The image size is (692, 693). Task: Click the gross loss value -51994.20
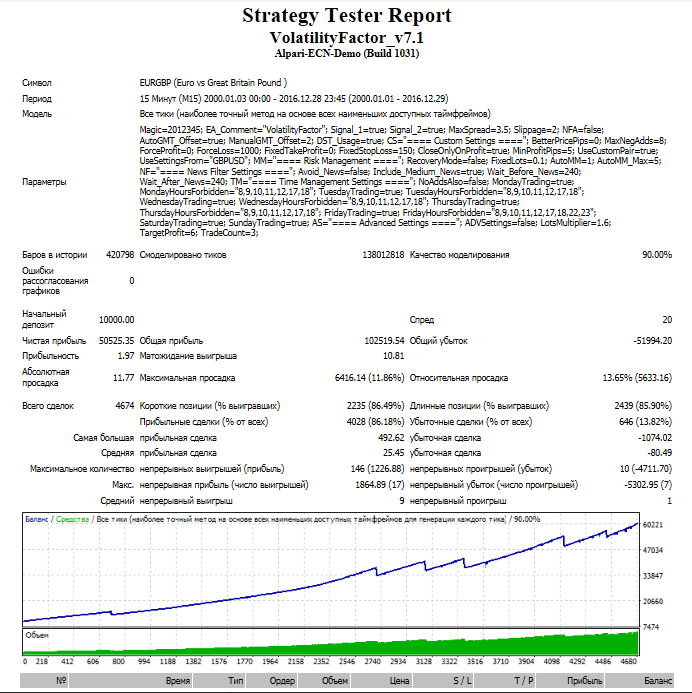pyautogui.click(x=652, y=341)
